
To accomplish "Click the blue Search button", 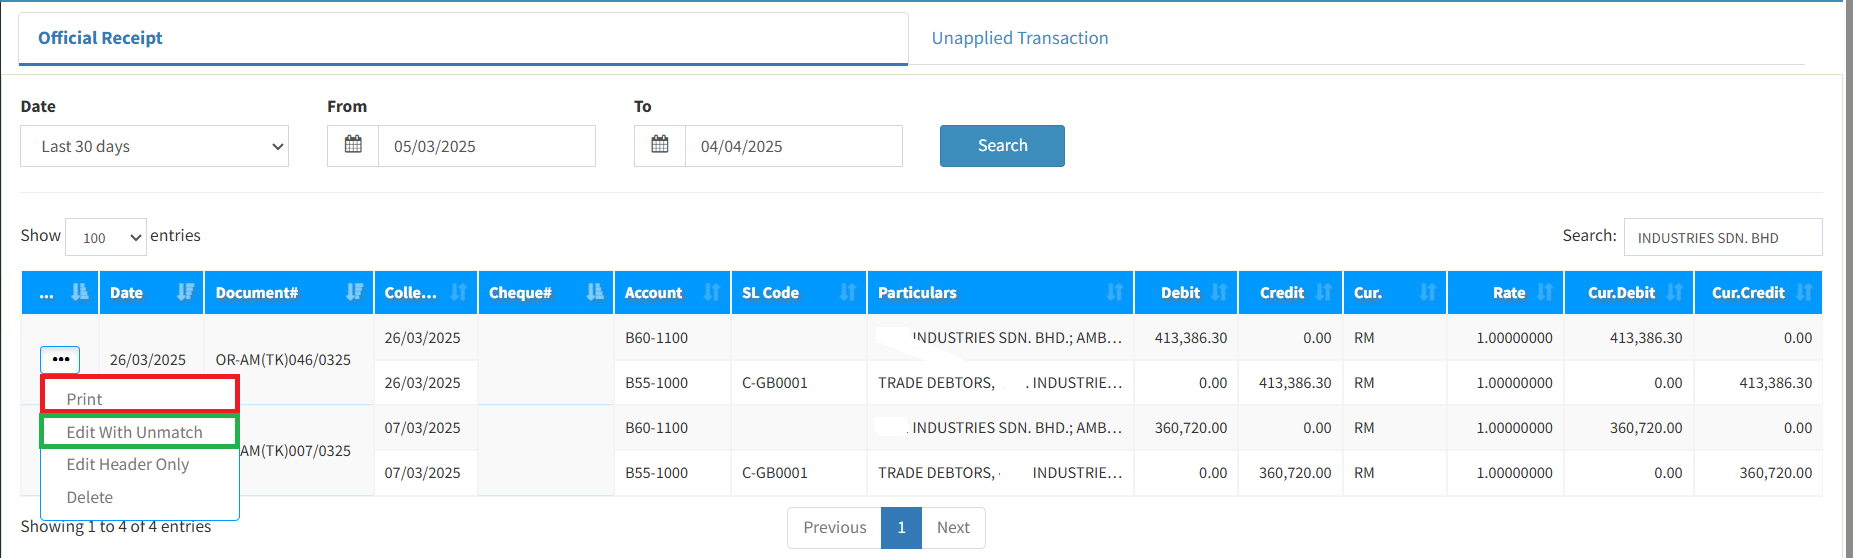I will (x=1002, y=146).
